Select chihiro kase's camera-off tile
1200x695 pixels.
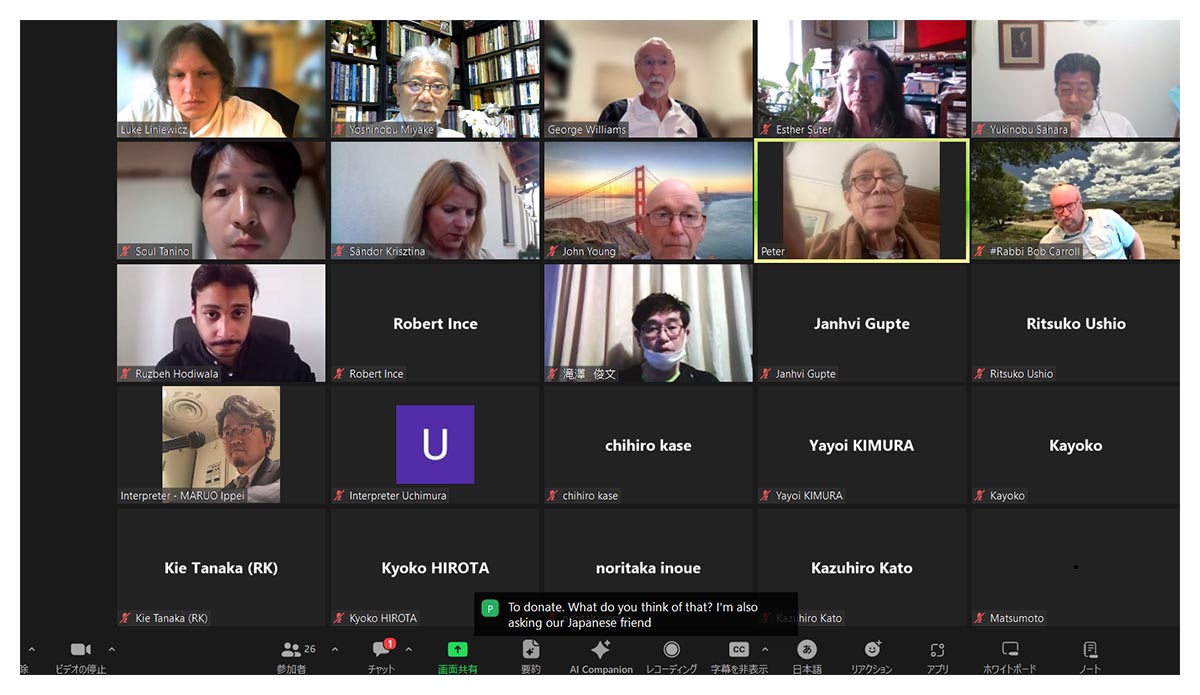click(648, 445)
